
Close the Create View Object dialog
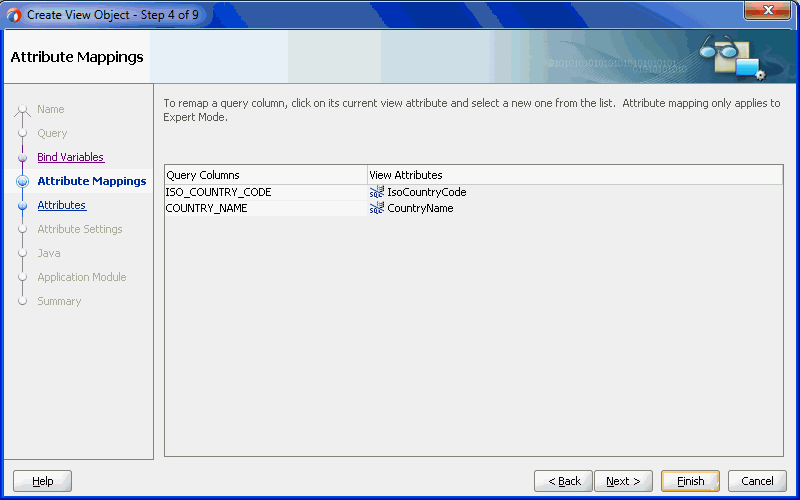[x=767, y=10]
